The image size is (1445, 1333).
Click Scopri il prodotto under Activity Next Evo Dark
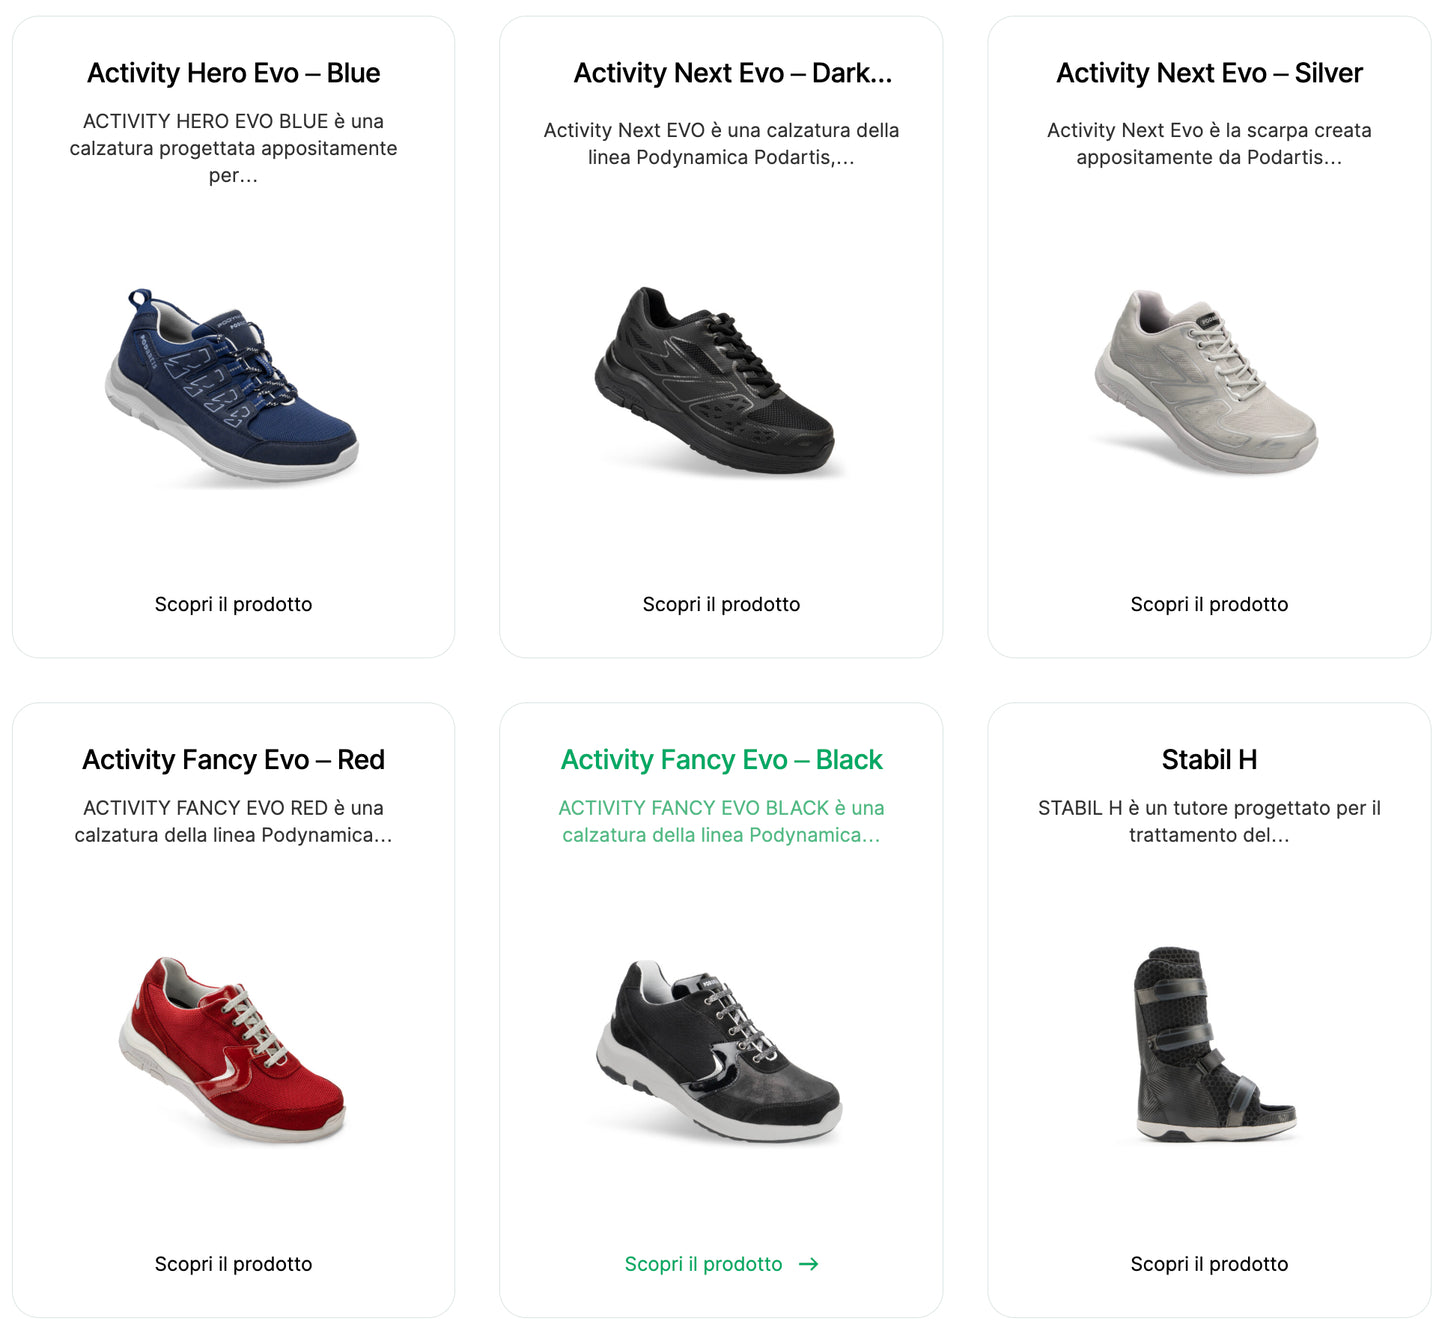coord(721,604)
